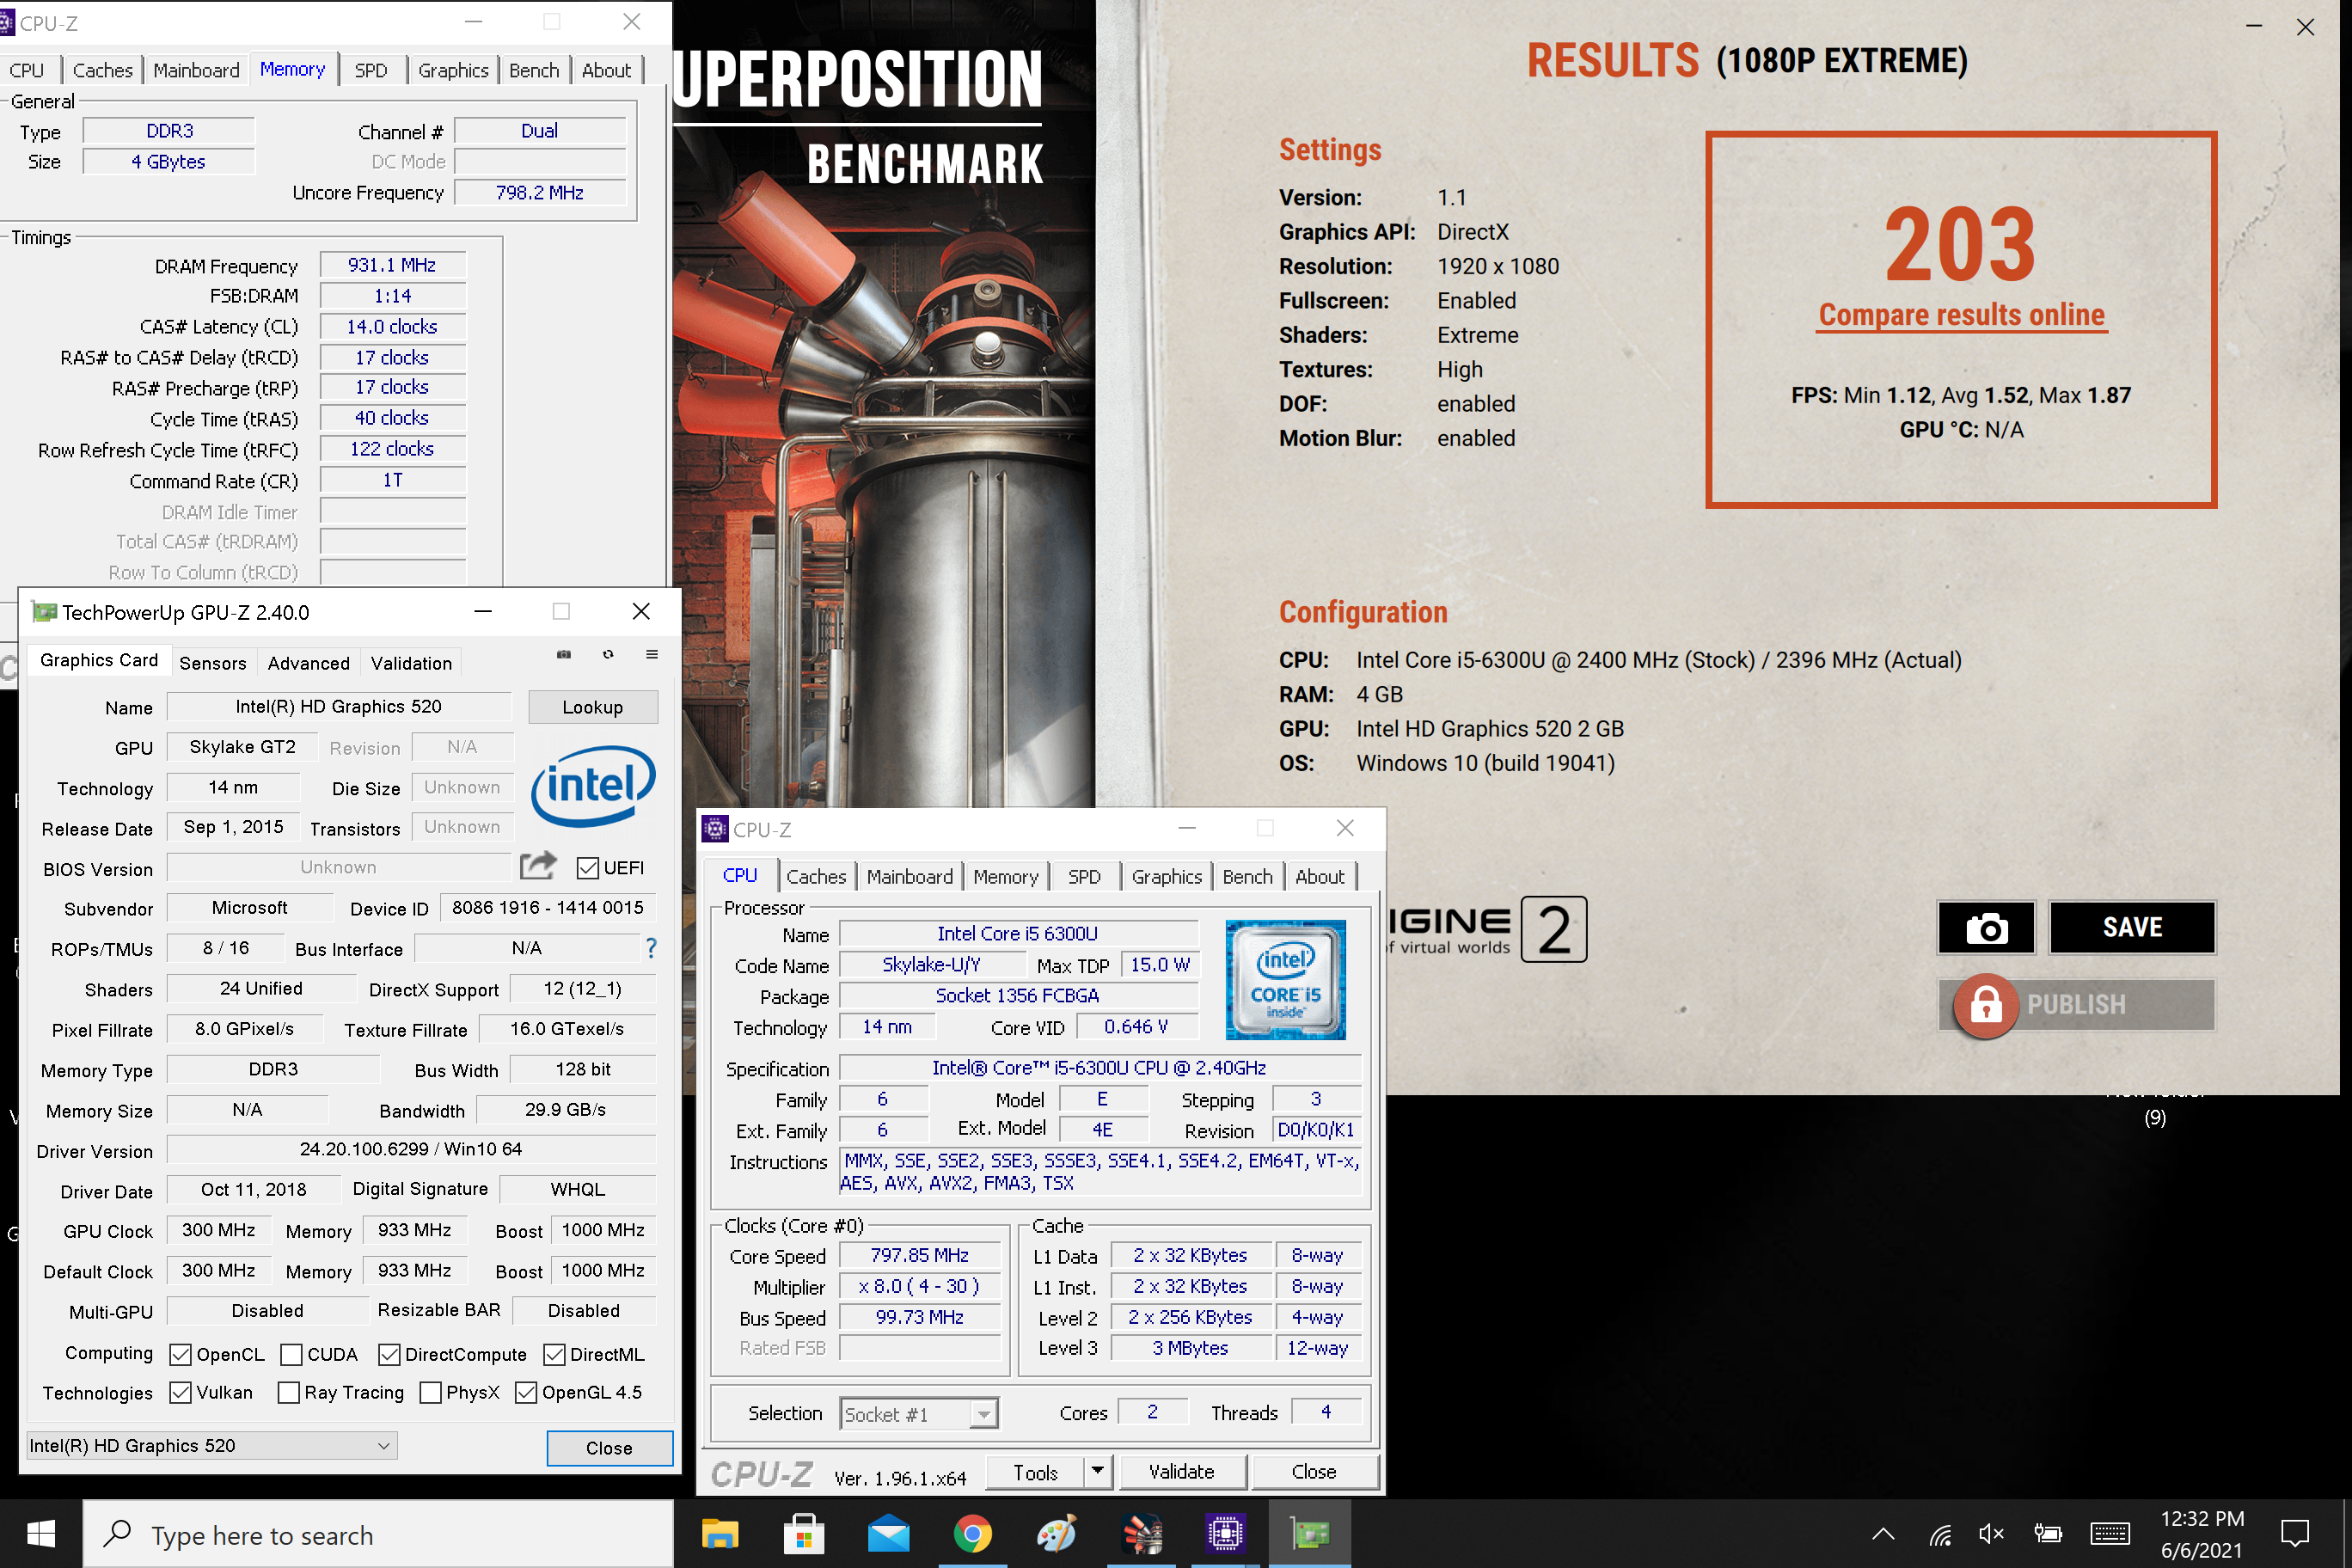
Task: Click the Bandwidth value 29.9 GB/s
Action: [566, 1109]
